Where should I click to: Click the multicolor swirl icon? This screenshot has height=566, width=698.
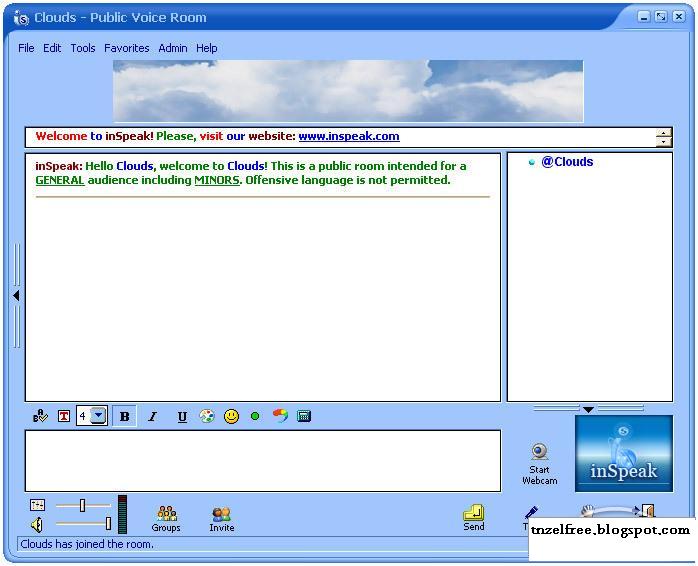point(280,415)
